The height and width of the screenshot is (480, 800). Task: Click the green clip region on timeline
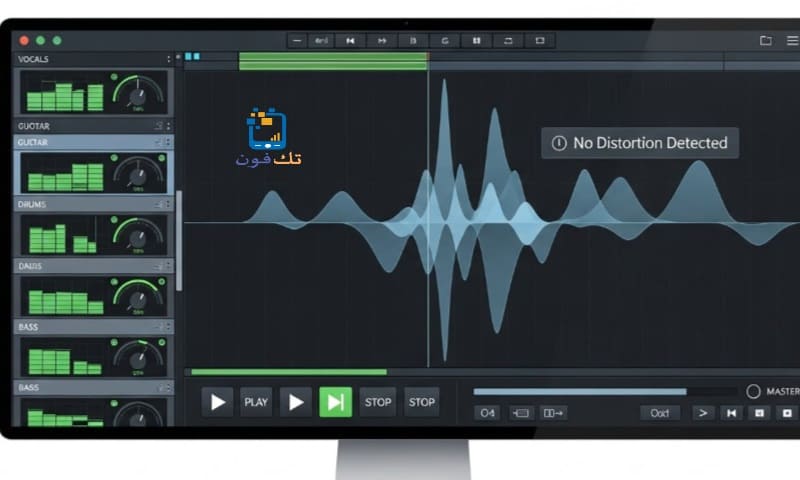(333, 61)
